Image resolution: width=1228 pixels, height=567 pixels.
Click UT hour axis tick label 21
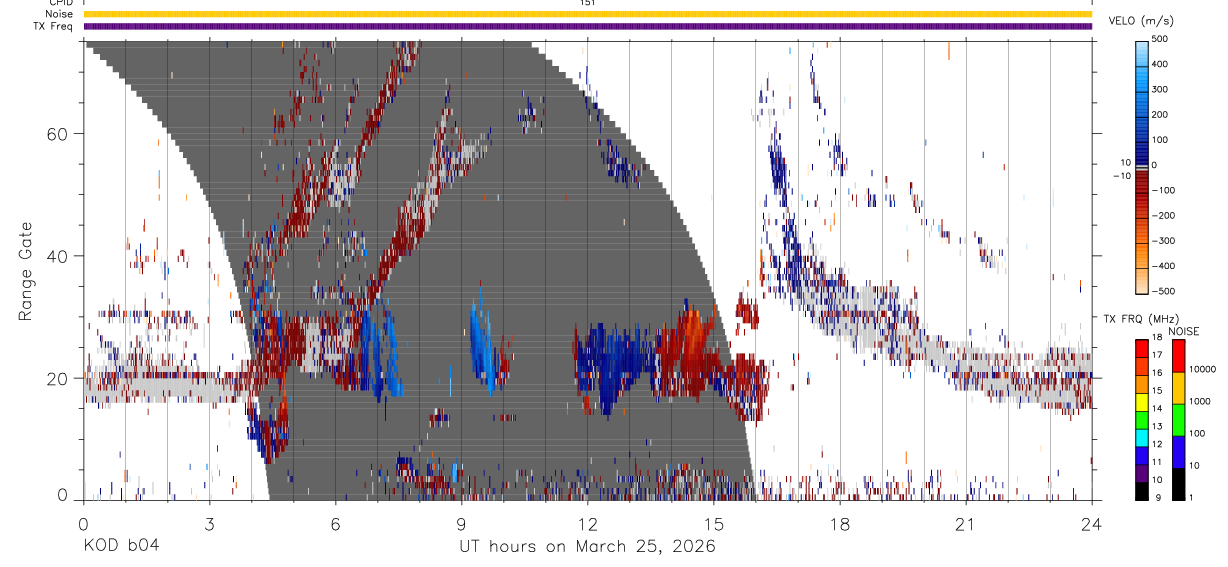click(965, 524)
